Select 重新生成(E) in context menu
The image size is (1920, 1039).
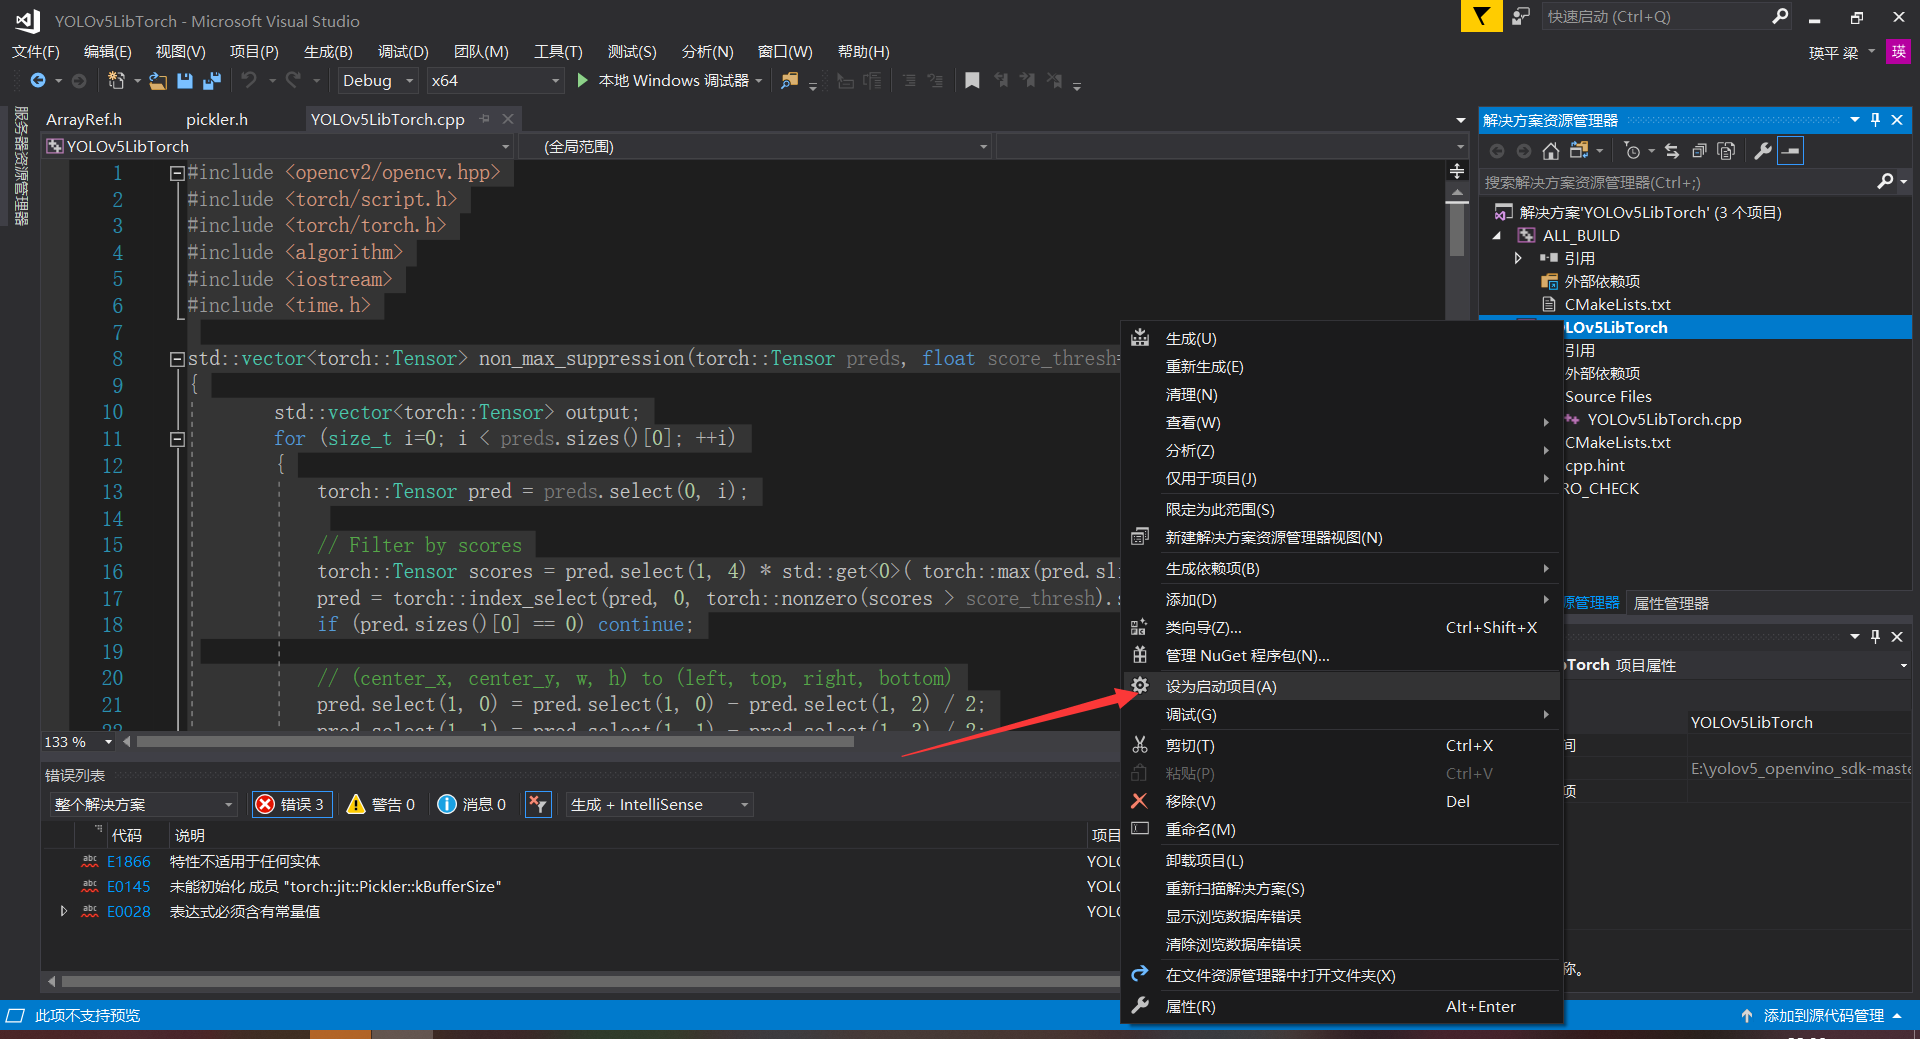(x=1340, y=367)
